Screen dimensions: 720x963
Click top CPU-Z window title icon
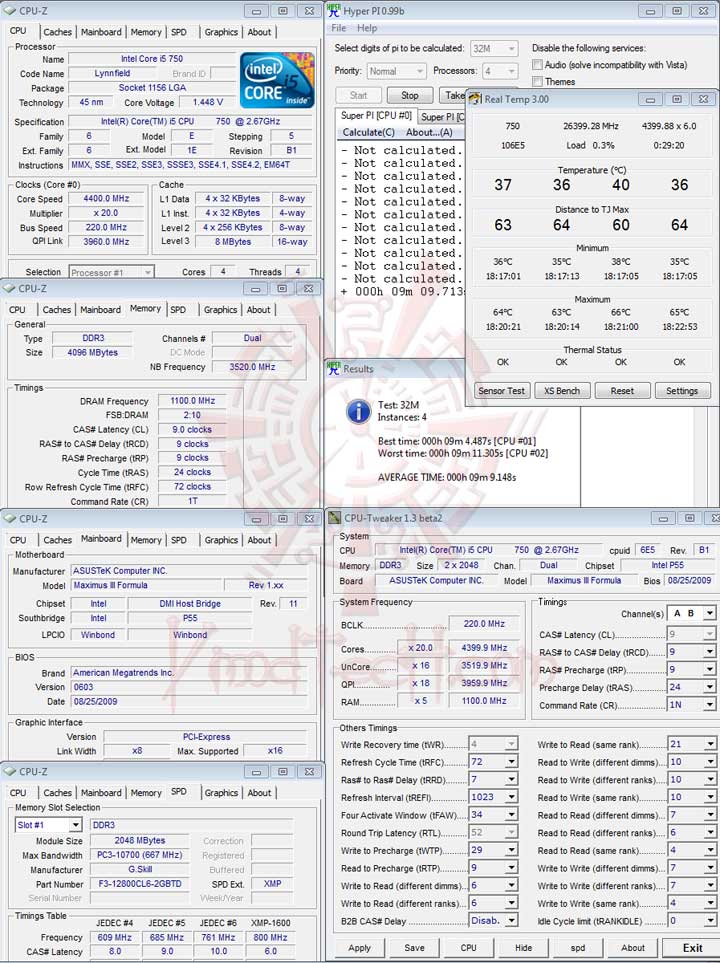point(9,10)
